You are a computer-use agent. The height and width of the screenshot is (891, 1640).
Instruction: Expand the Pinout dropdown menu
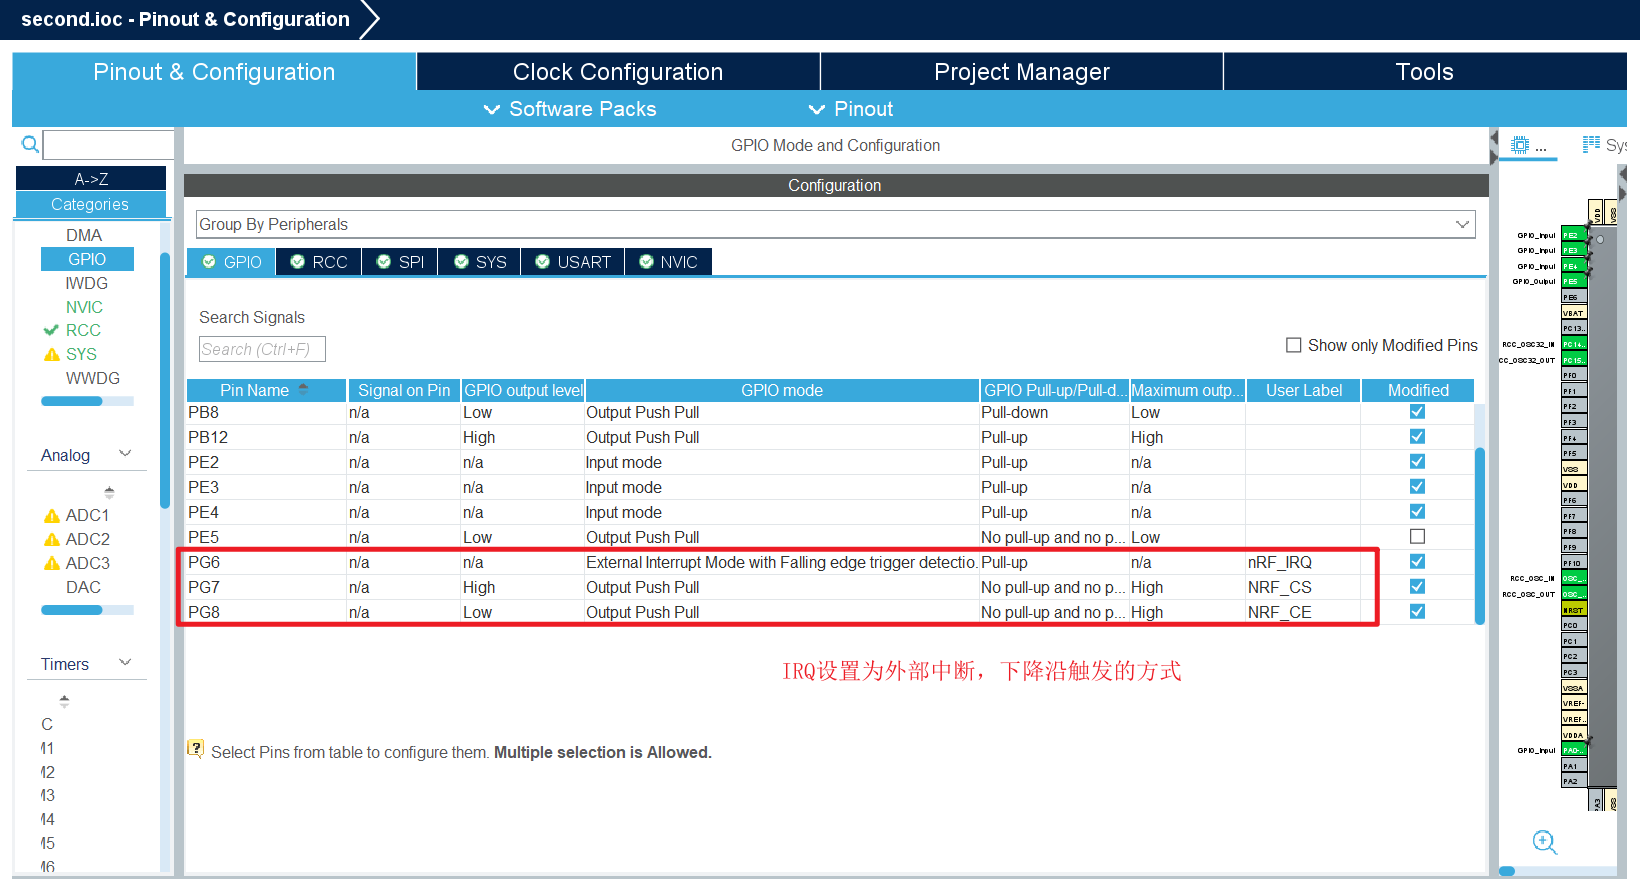pyautogui.click(x=851, y=109)
